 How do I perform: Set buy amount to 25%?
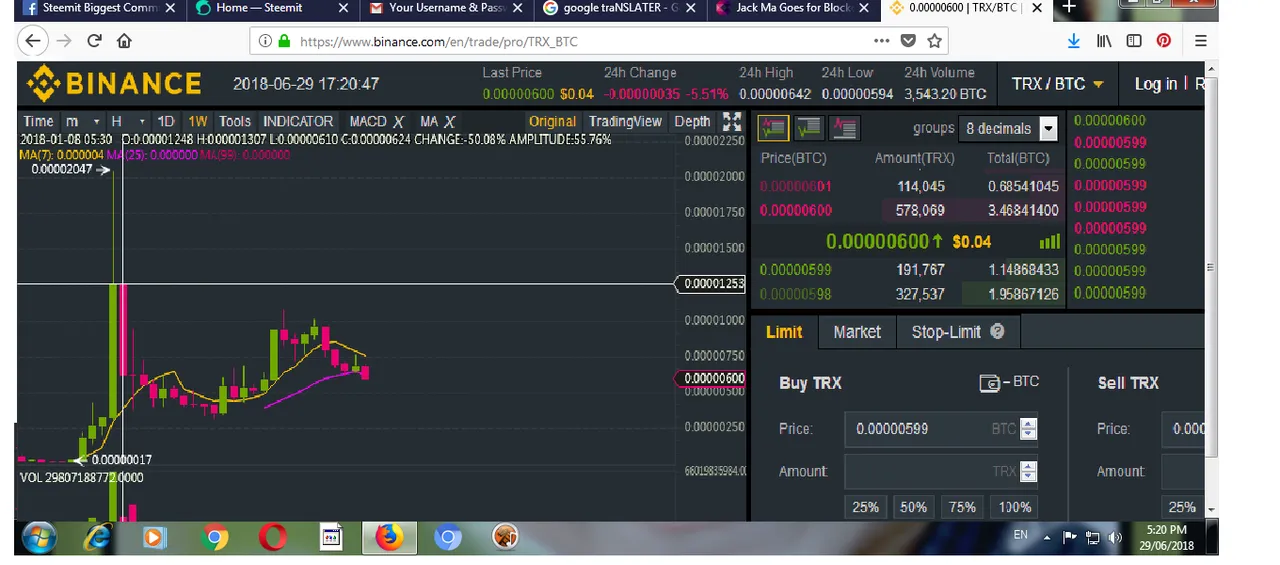click(x=865, y=507)
